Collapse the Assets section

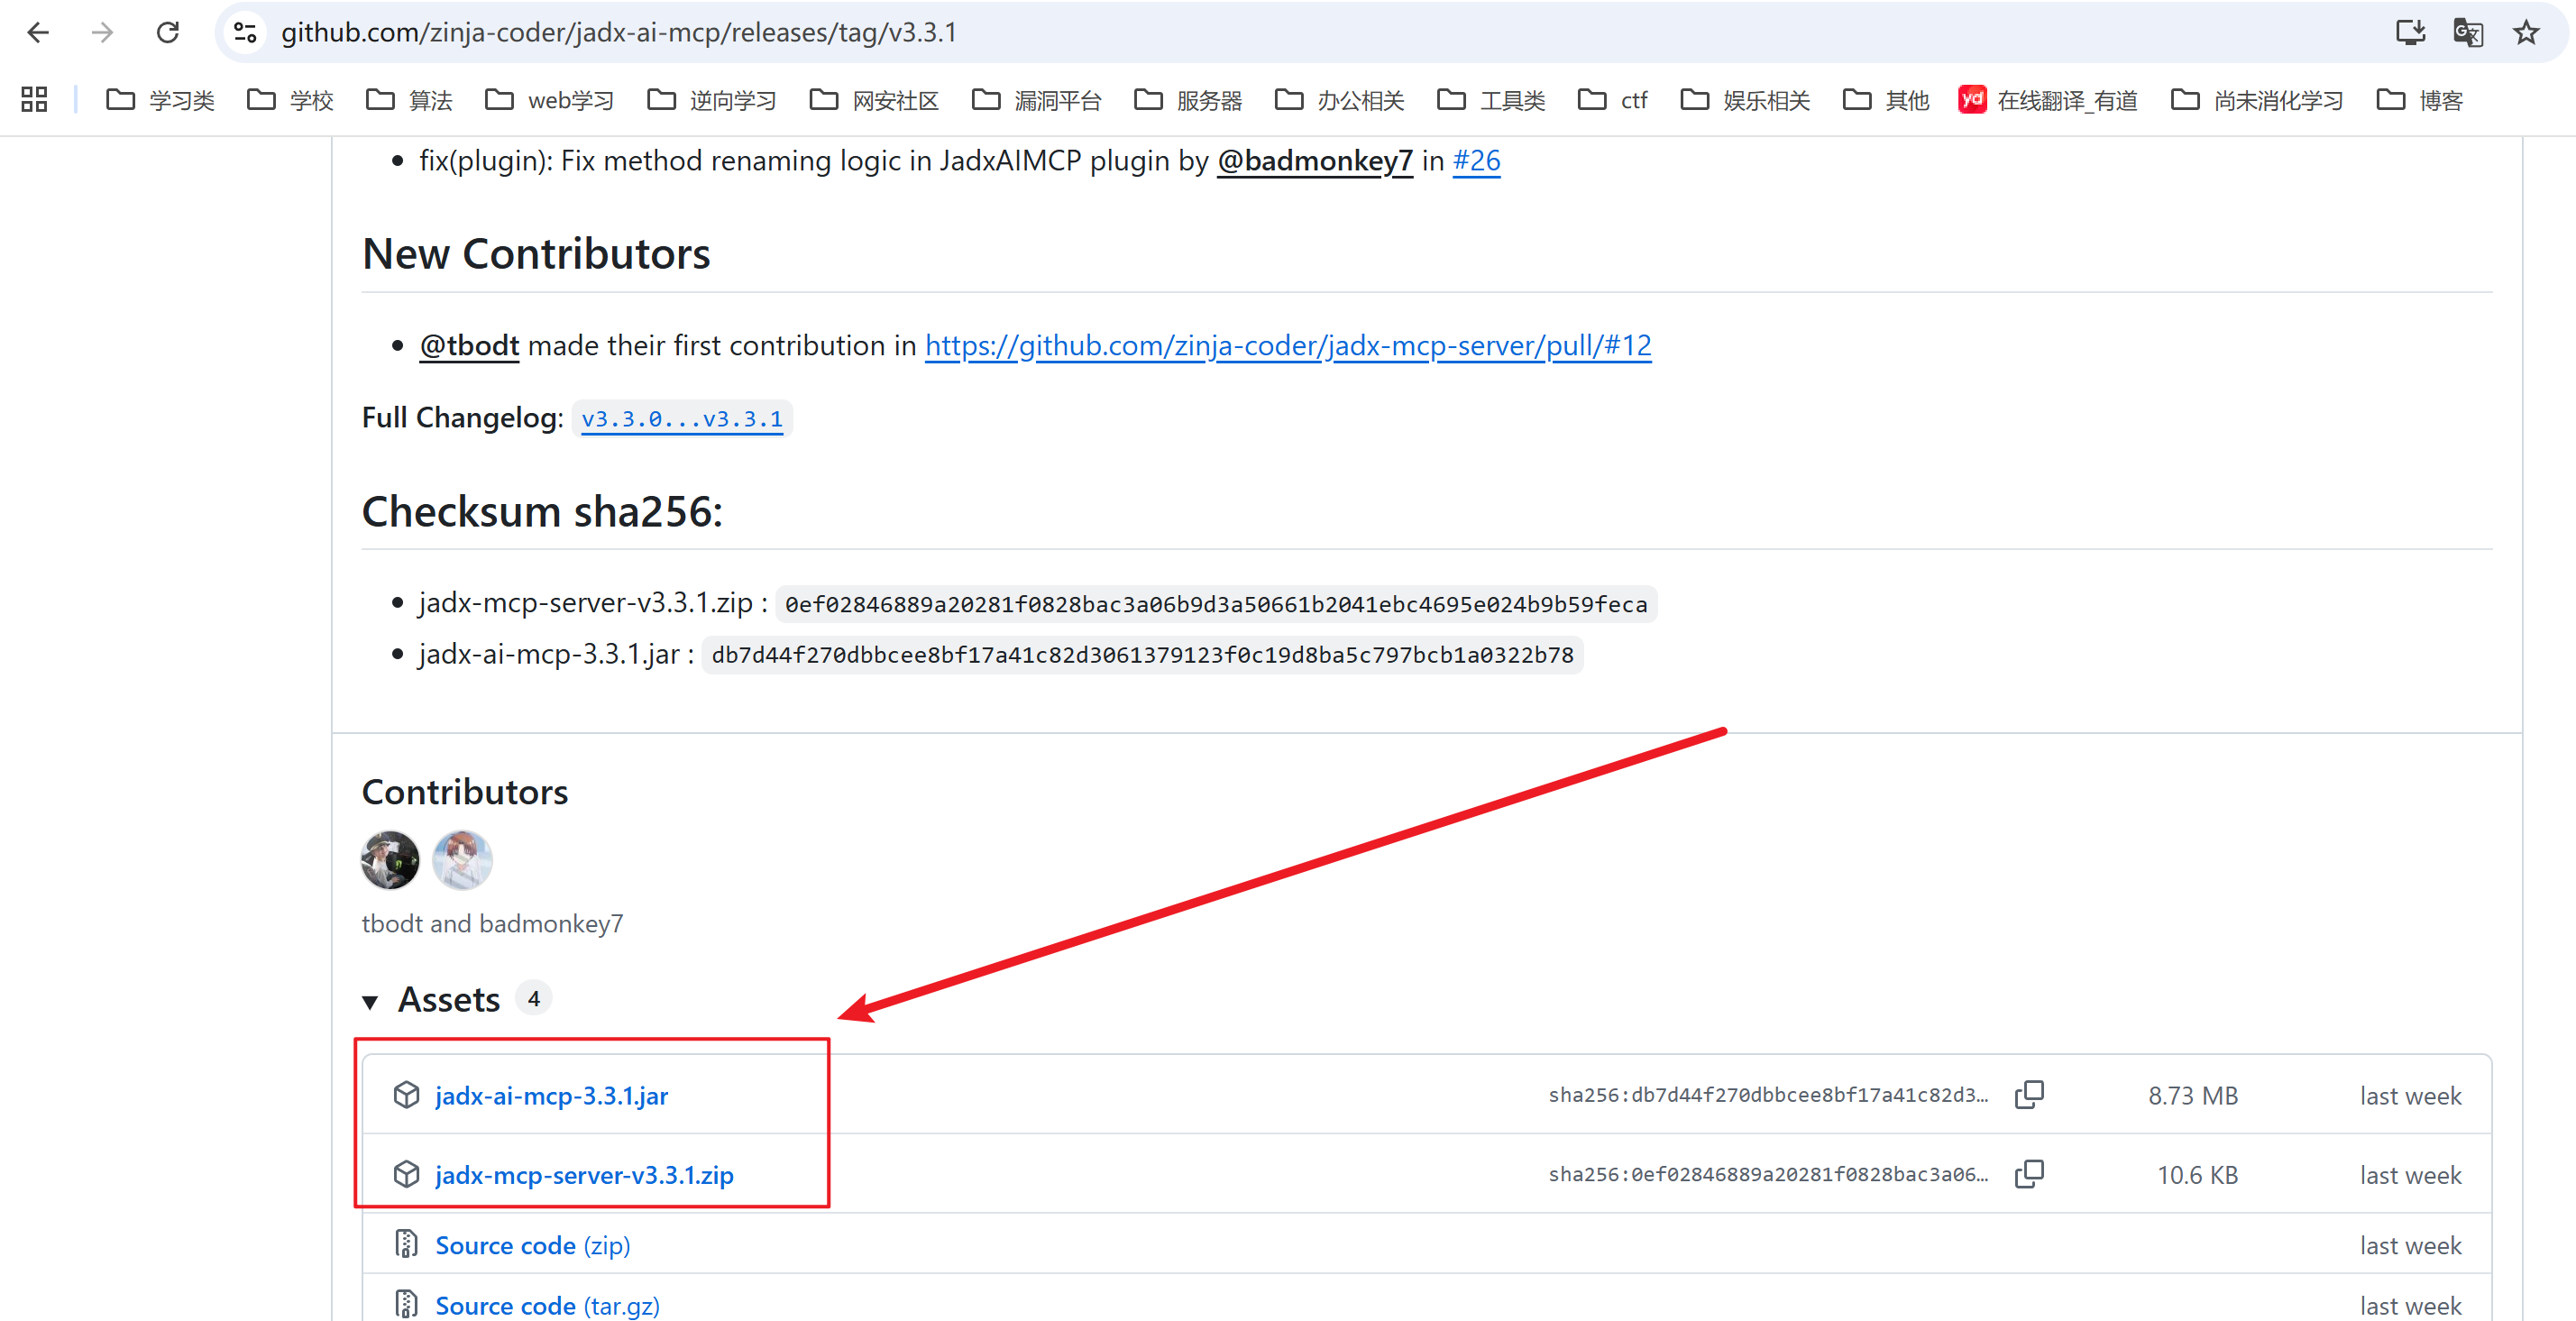tap(371, 1001)
